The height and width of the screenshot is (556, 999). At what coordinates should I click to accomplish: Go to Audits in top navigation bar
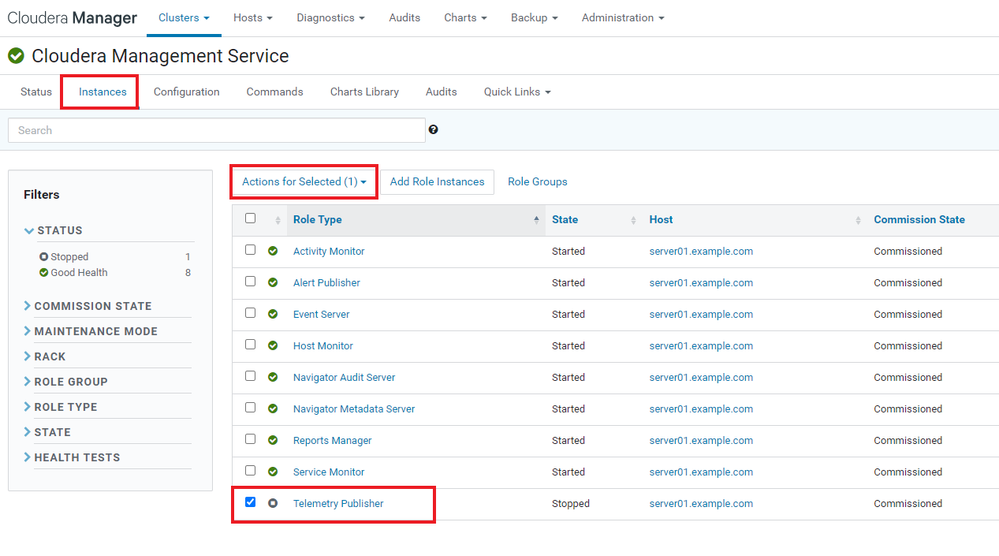pos(405,18)
